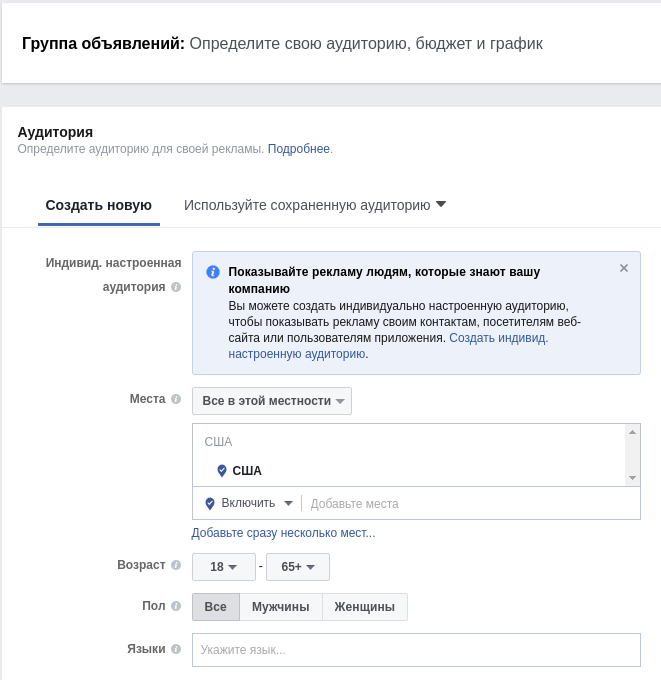Open the Подробнее link
Screen dimensions: 661x680
[x=298, y=149]
